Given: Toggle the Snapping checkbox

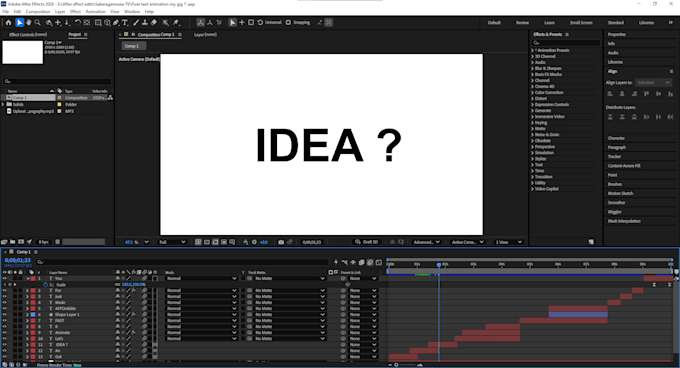Looking at the screenshot, I should [x=288, y=23].
